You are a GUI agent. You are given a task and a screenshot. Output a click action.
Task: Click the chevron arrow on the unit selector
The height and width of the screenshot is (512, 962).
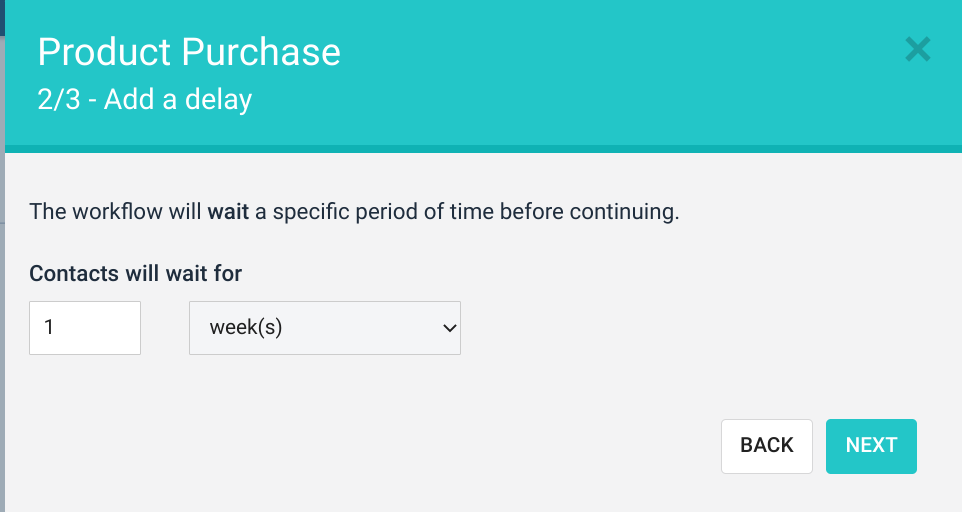coord(449,328)
